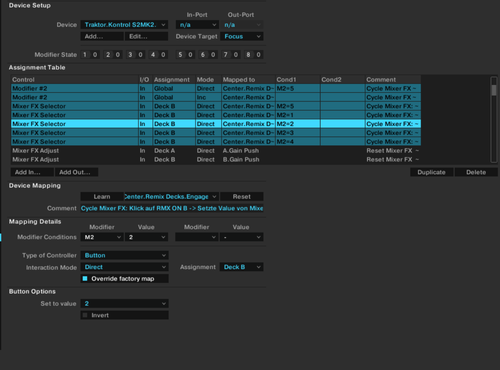Click the Comment input field
This screenshot has height=370, width=500.
click(x=172, y=208)
